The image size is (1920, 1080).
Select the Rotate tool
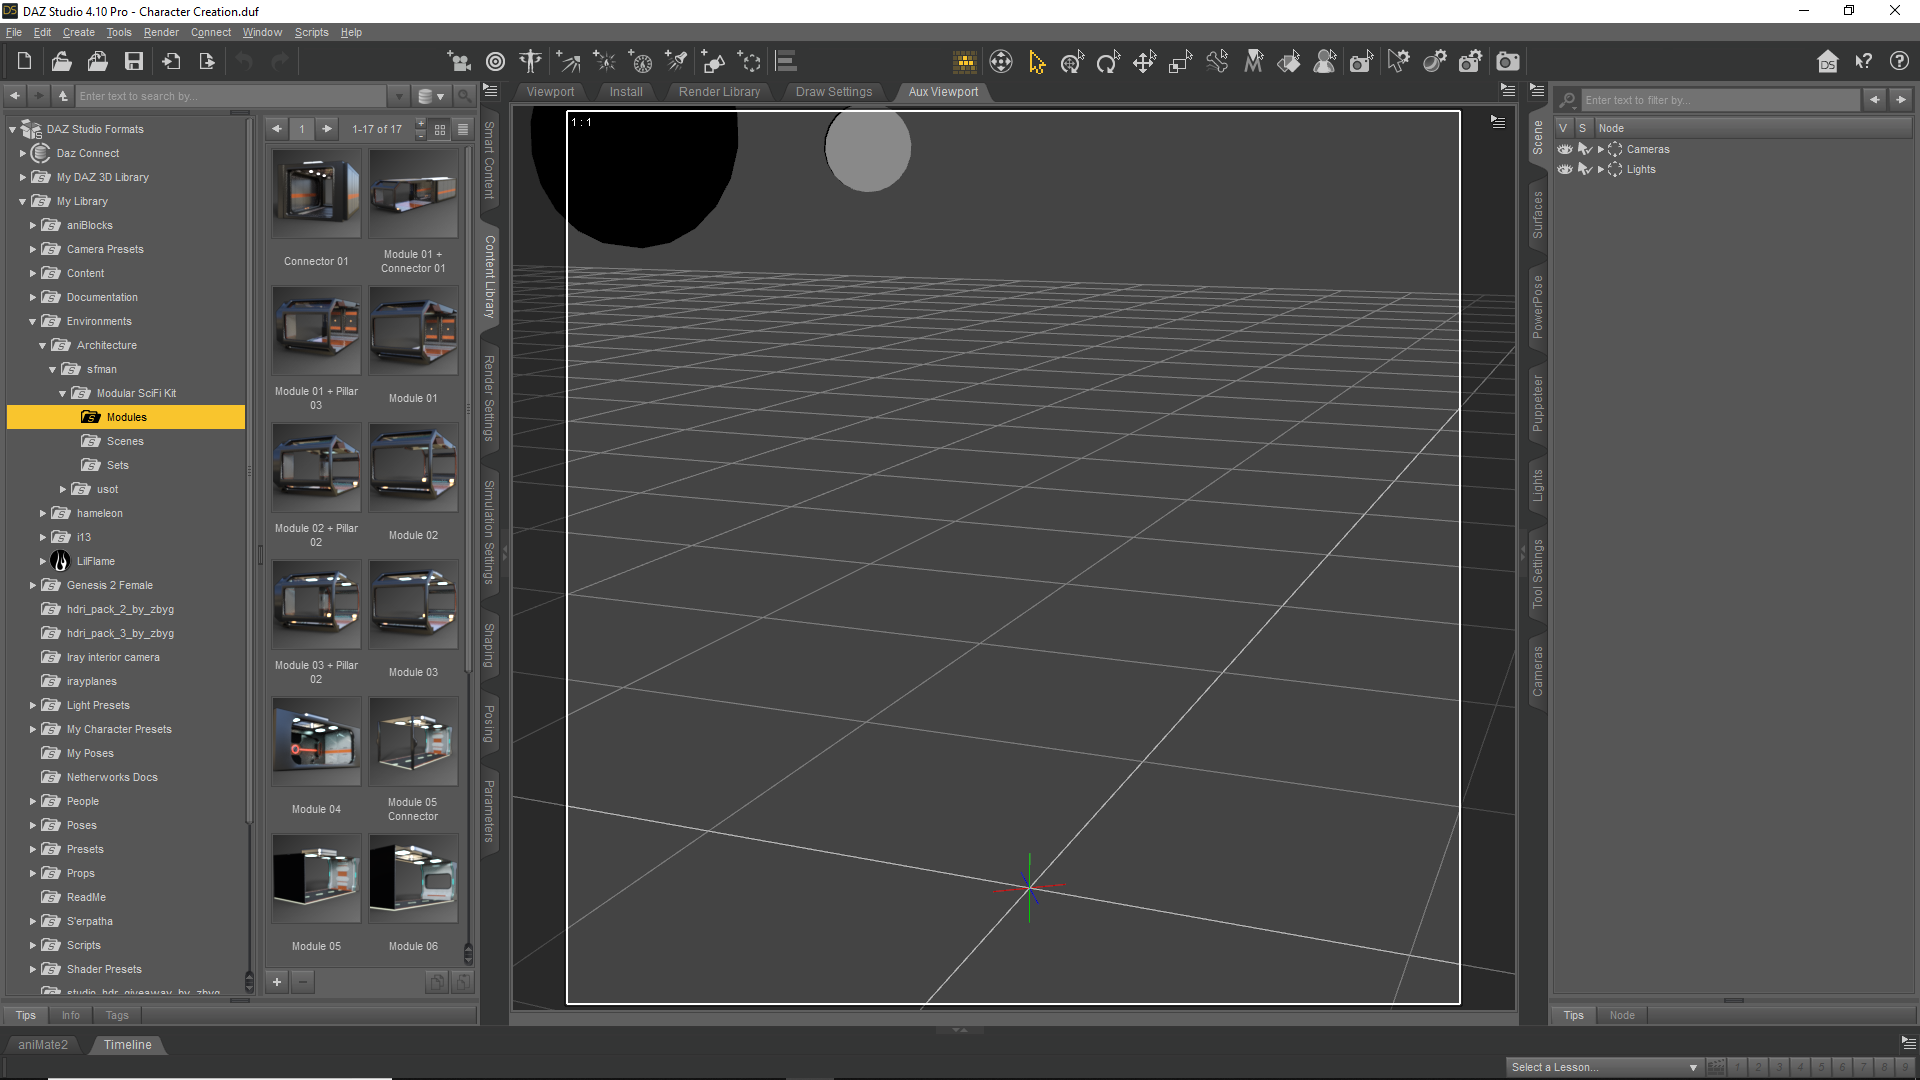point(1108,62)
